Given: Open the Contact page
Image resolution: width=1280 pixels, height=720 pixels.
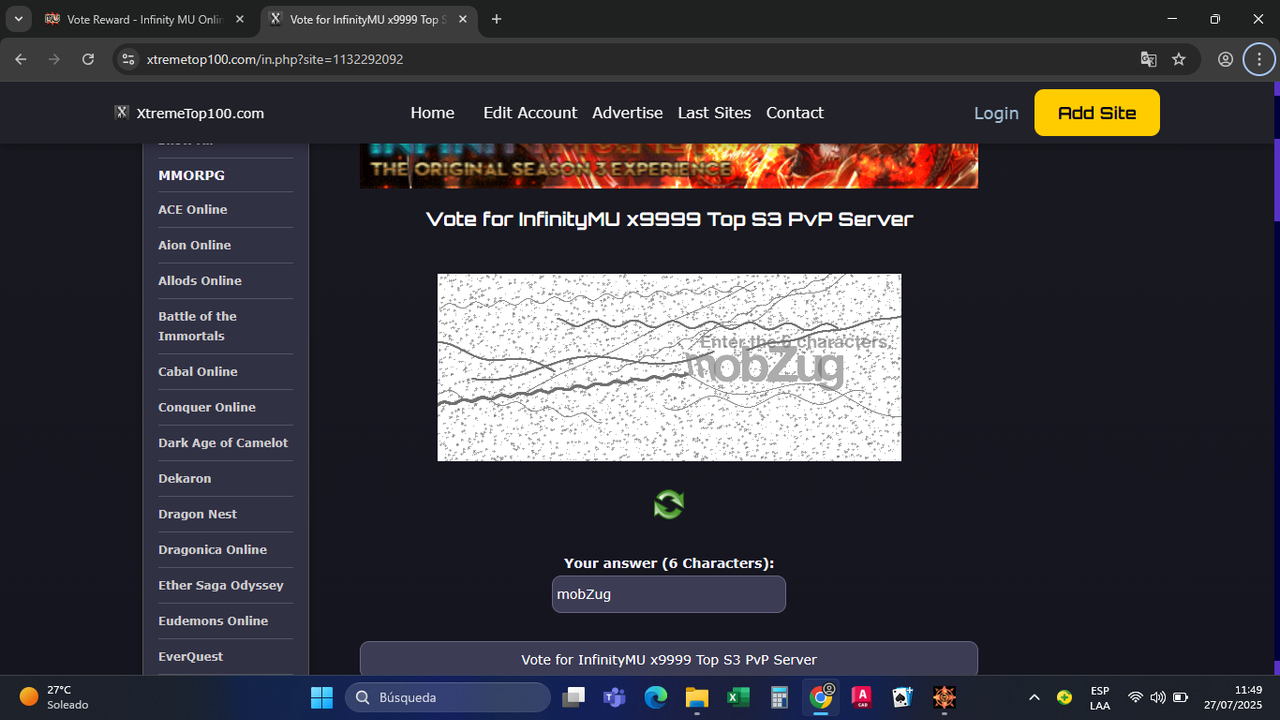Looking at the screenshot, I should 795,113.
